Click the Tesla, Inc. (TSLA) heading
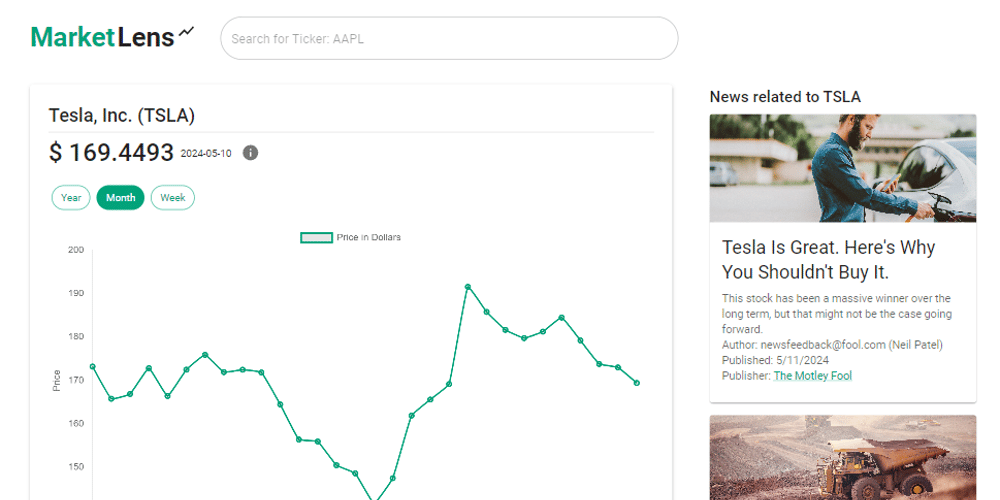This screenshot has width=1000, height=500. click(x=122, y=115)
